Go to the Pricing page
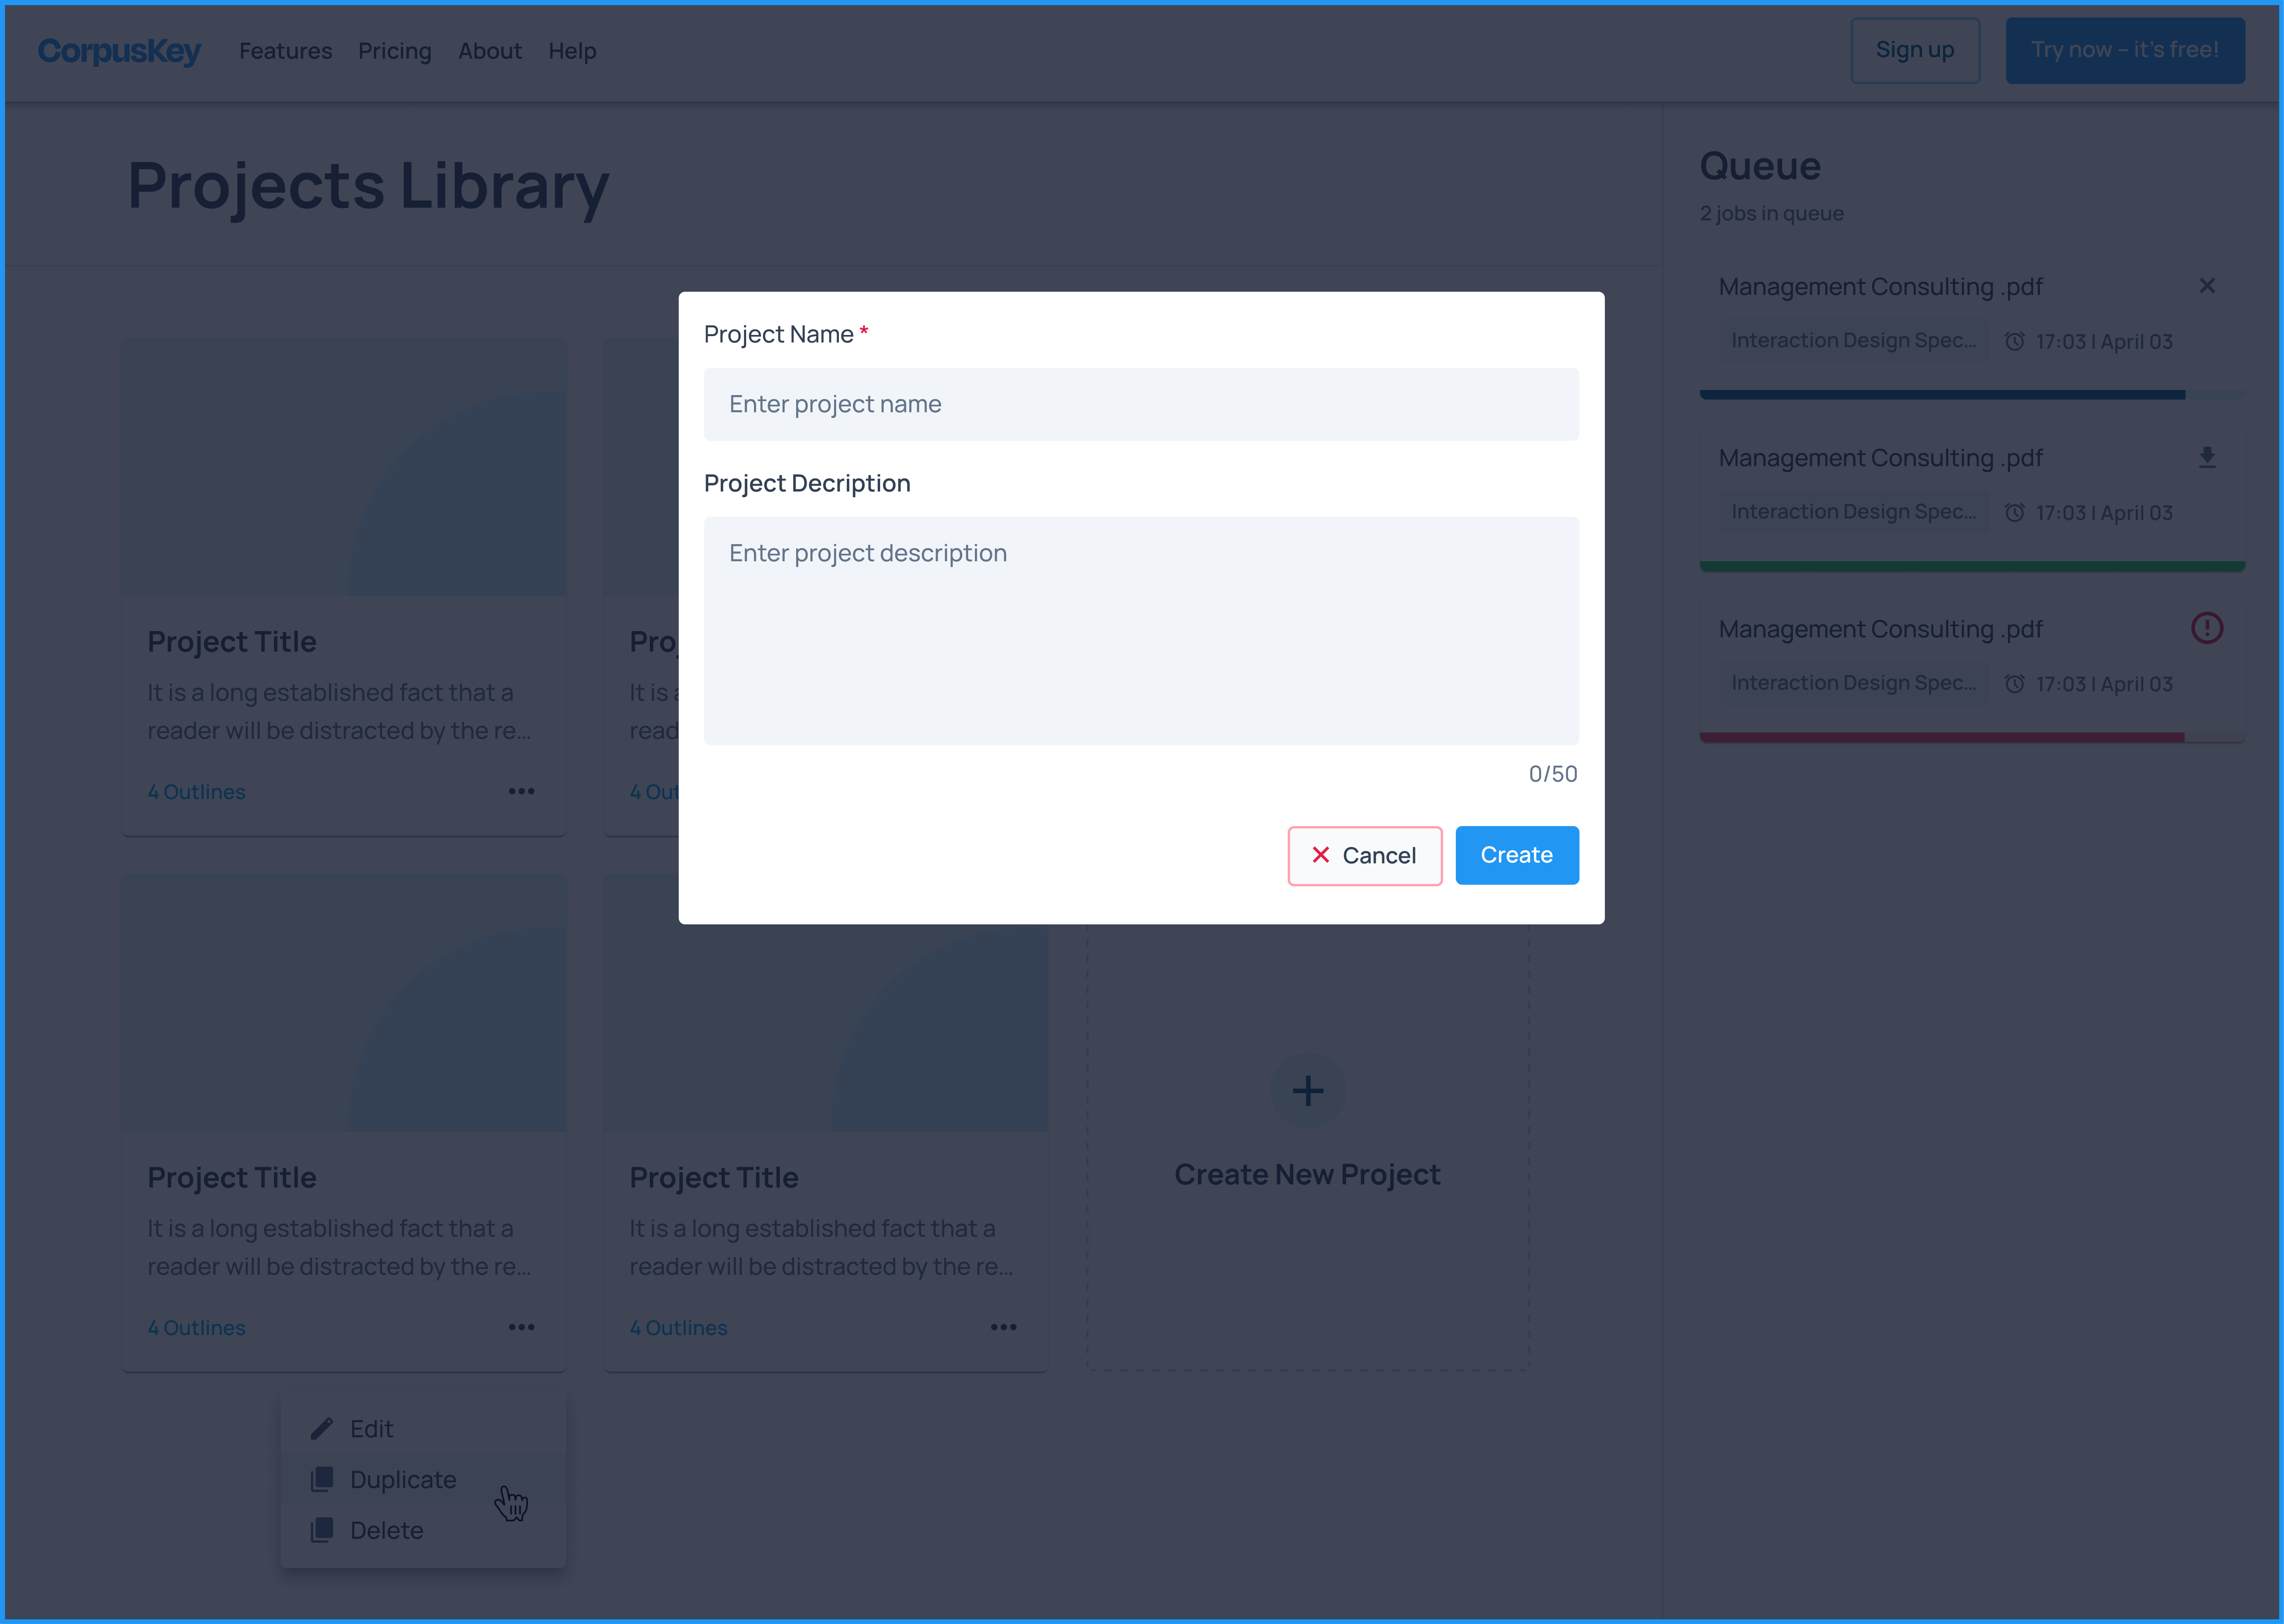This screenshot has height=1624, width=2284. [395, 51]
